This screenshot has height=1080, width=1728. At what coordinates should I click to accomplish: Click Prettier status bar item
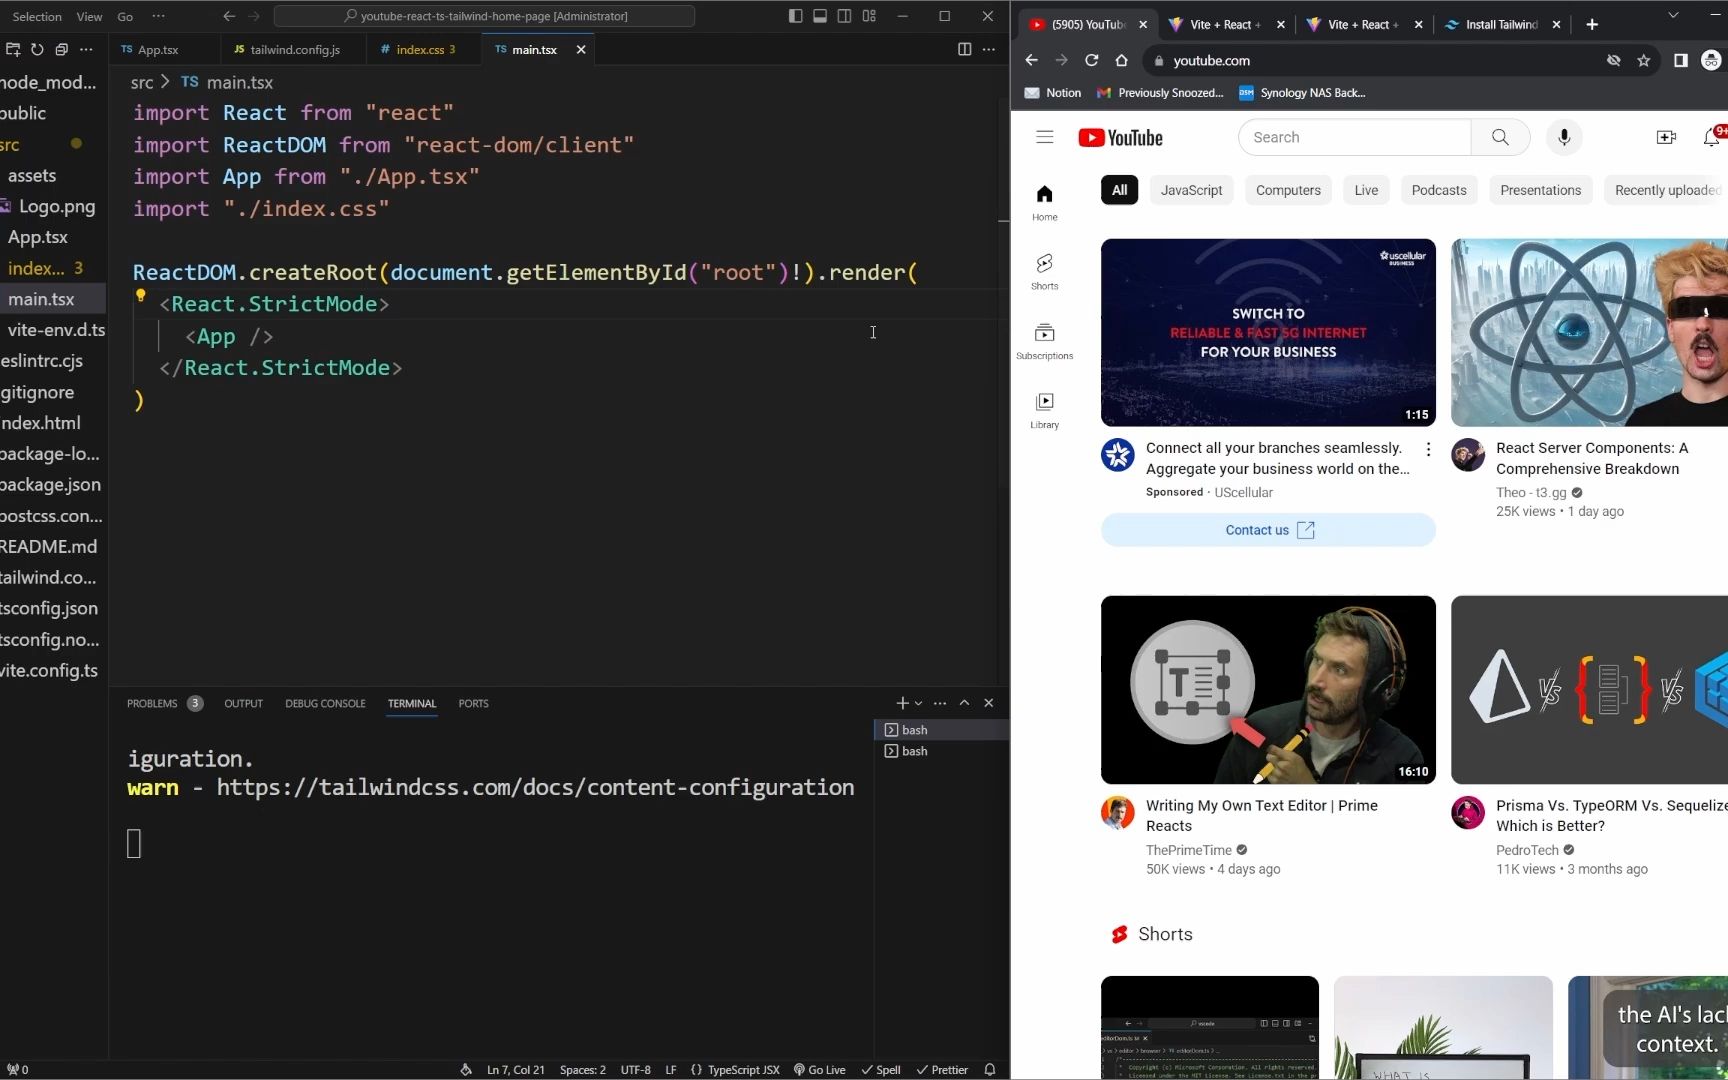(942, 1069)
